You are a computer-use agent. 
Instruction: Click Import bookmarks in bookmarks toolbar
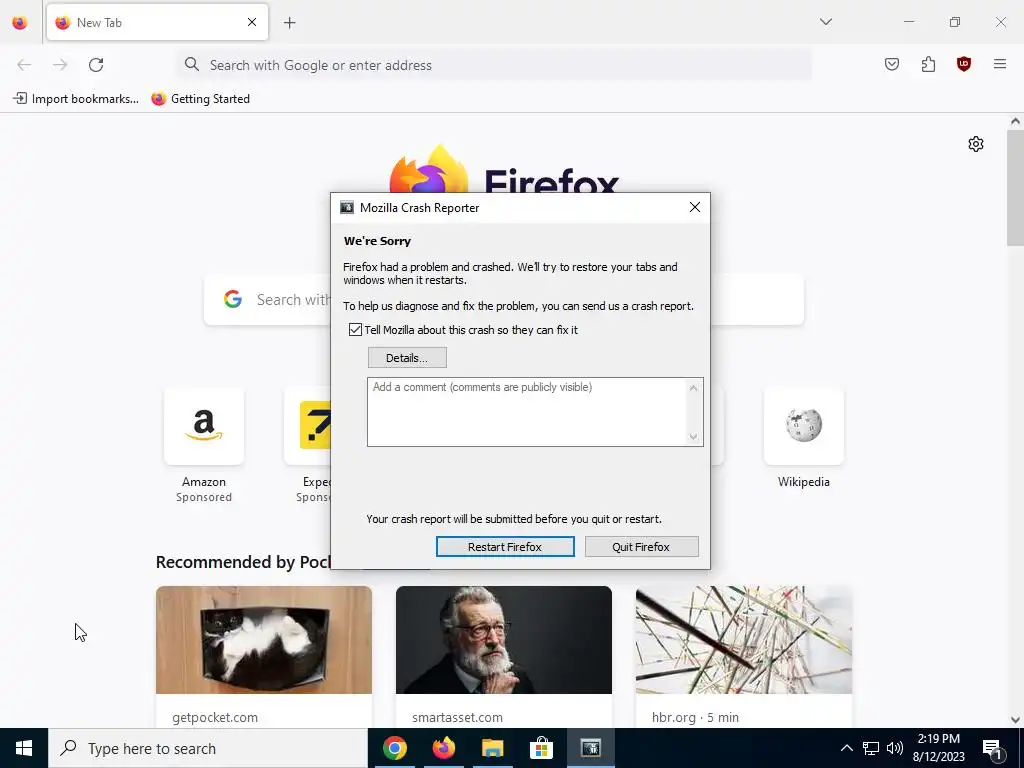pos(76,99)
